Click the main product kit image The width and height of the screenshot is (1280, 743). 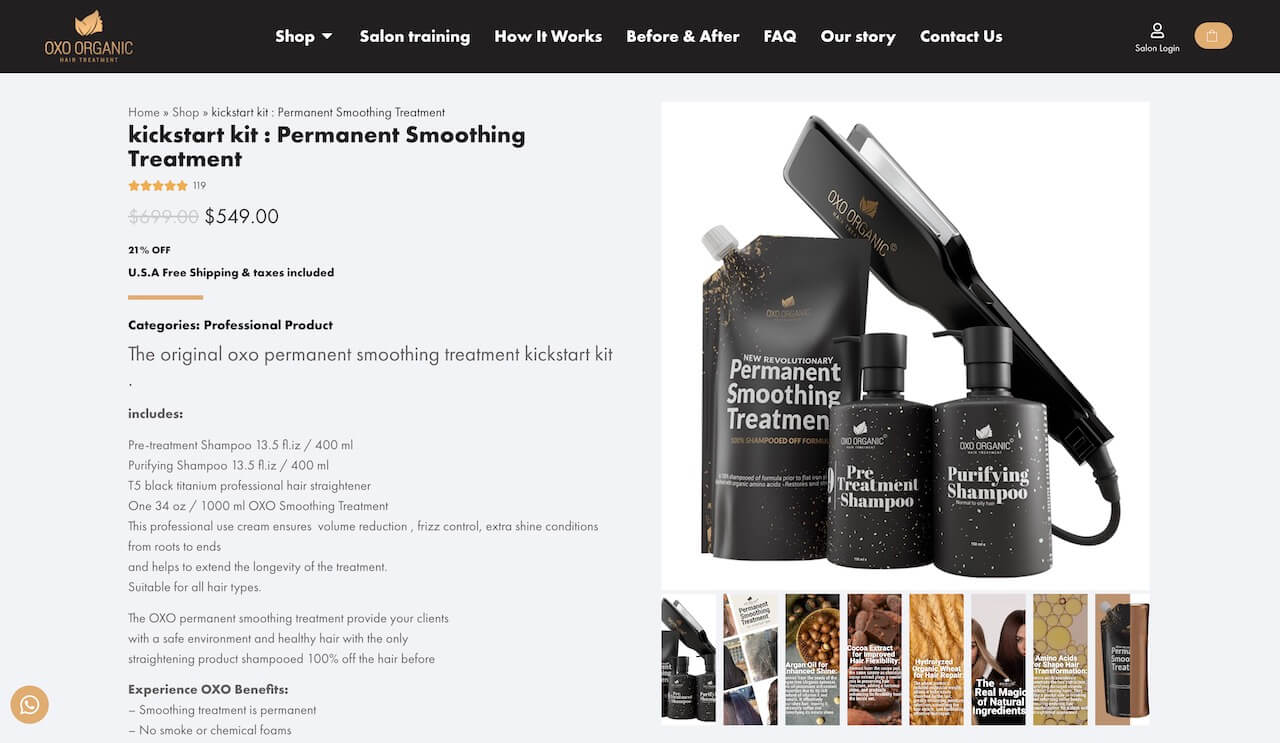[905, 345]
